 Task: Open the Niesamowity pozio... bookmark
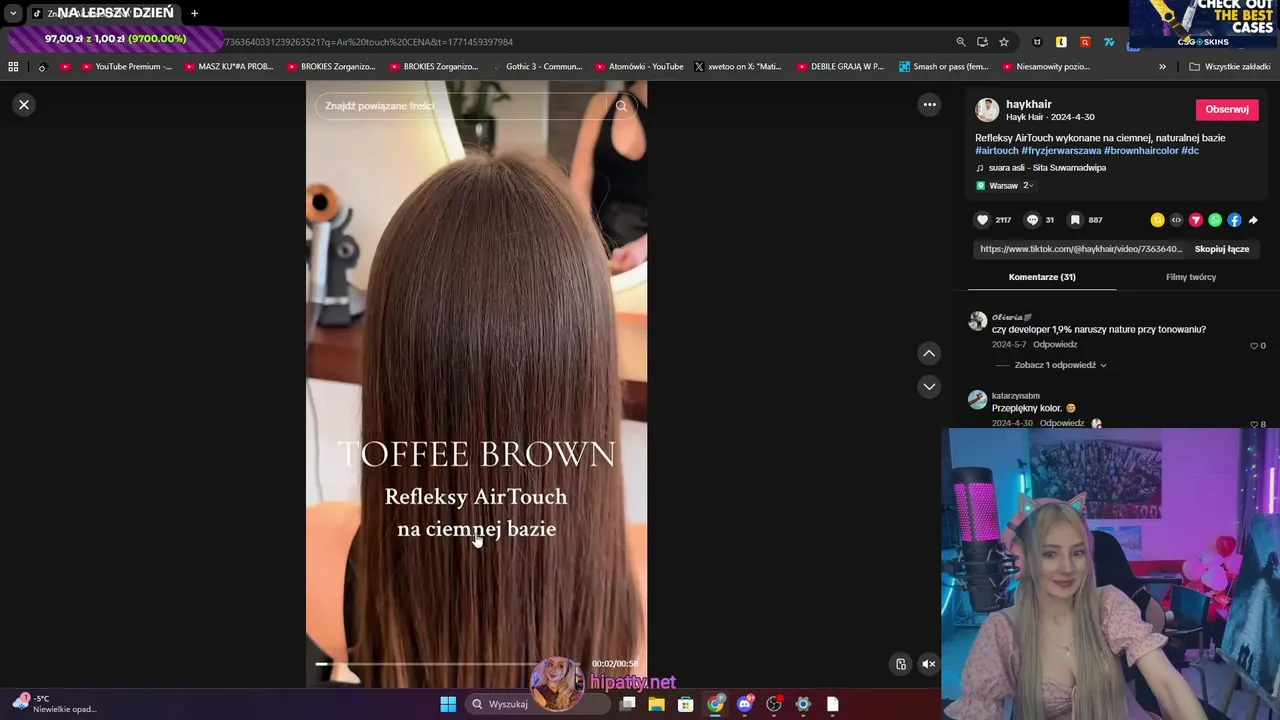pyautogui.click(x=1044, y=67)
